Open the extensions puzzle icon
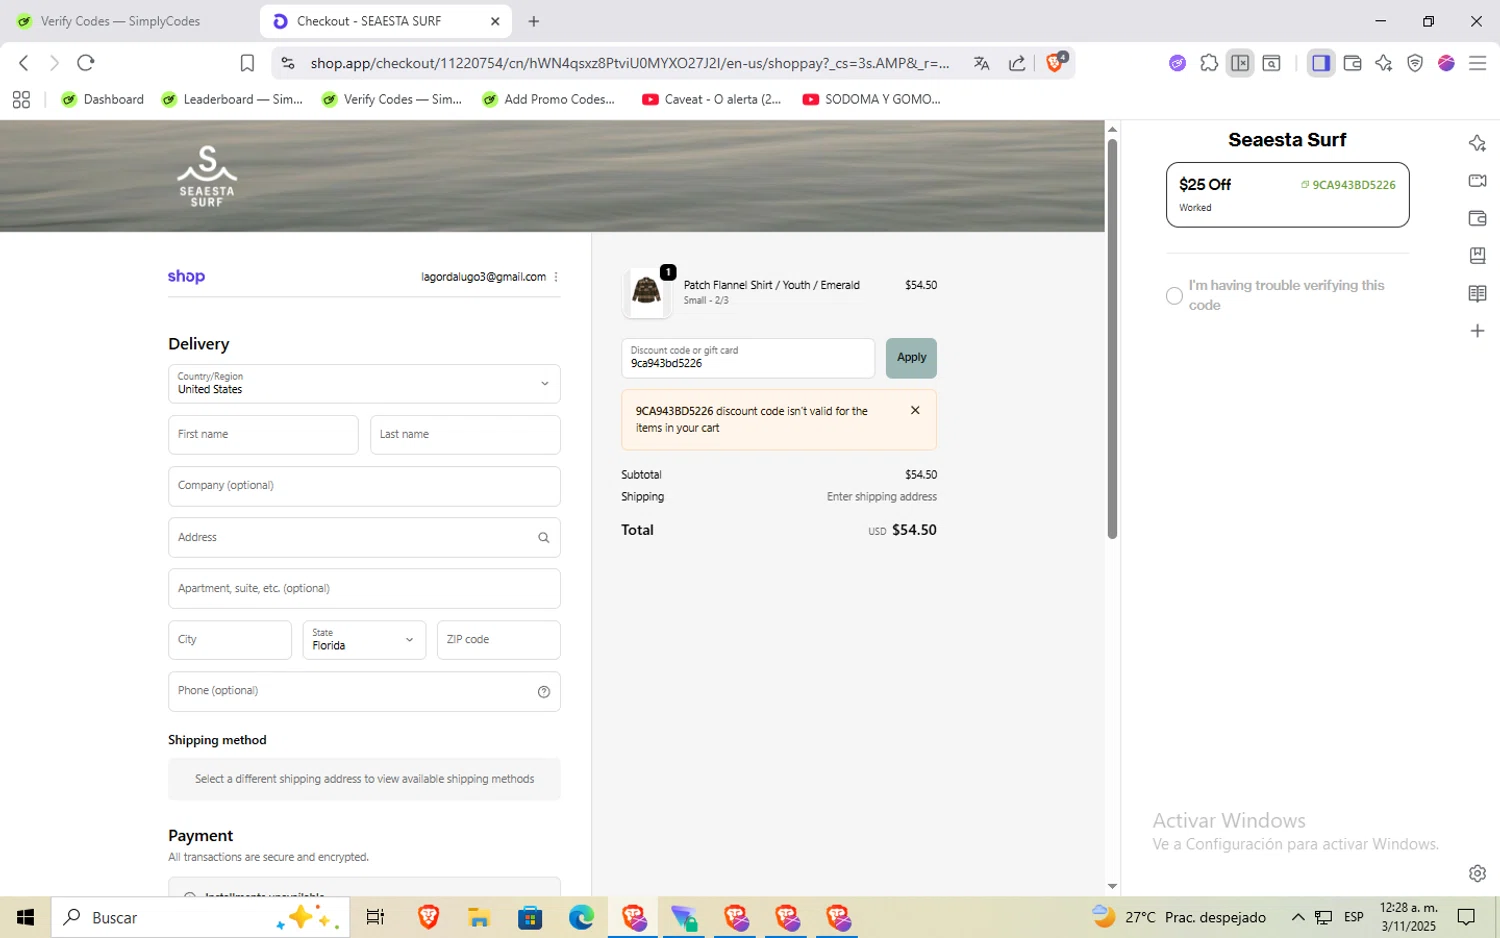Viewport: 1500px width, 938px height. point(1209,63)
